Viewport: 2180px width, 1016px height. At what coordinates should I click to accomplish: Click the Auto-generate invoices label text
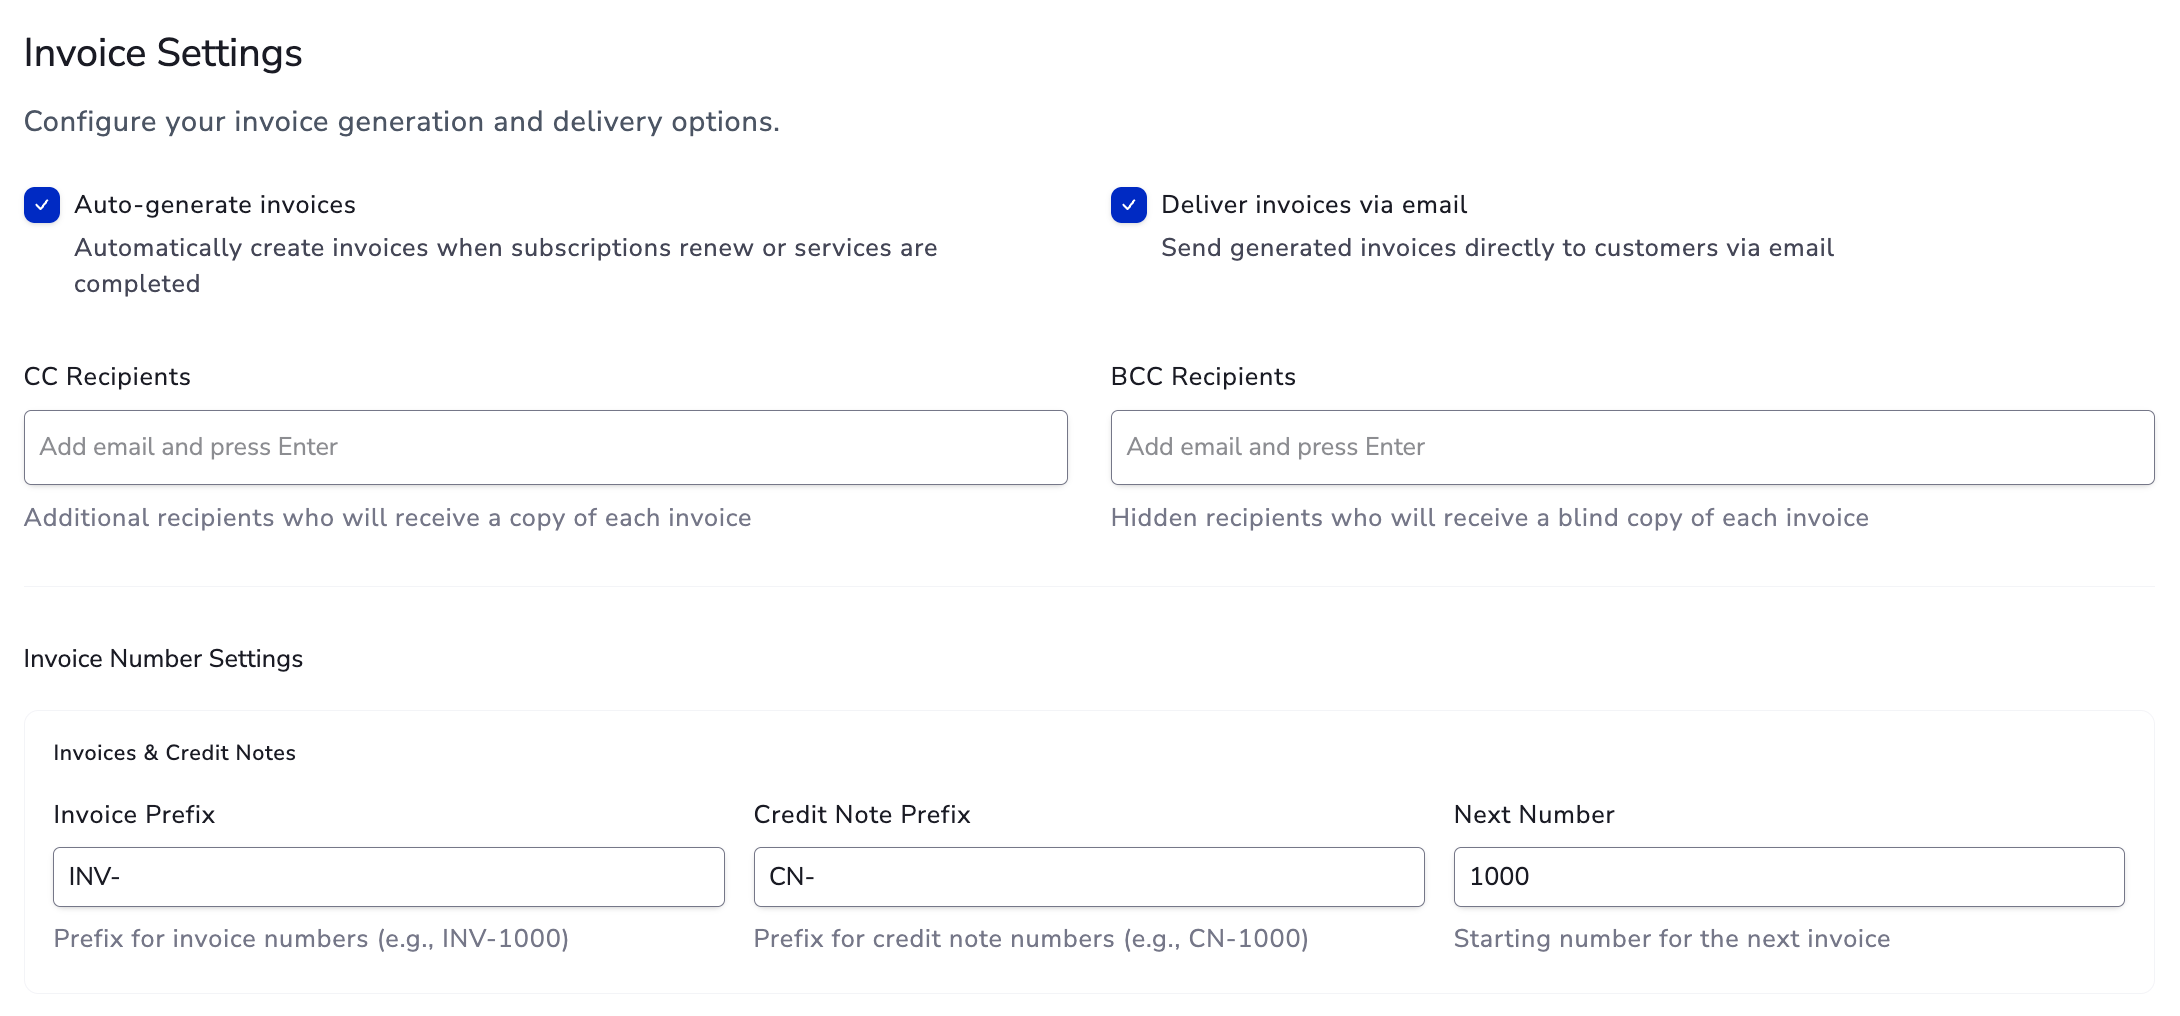[214, 205]
